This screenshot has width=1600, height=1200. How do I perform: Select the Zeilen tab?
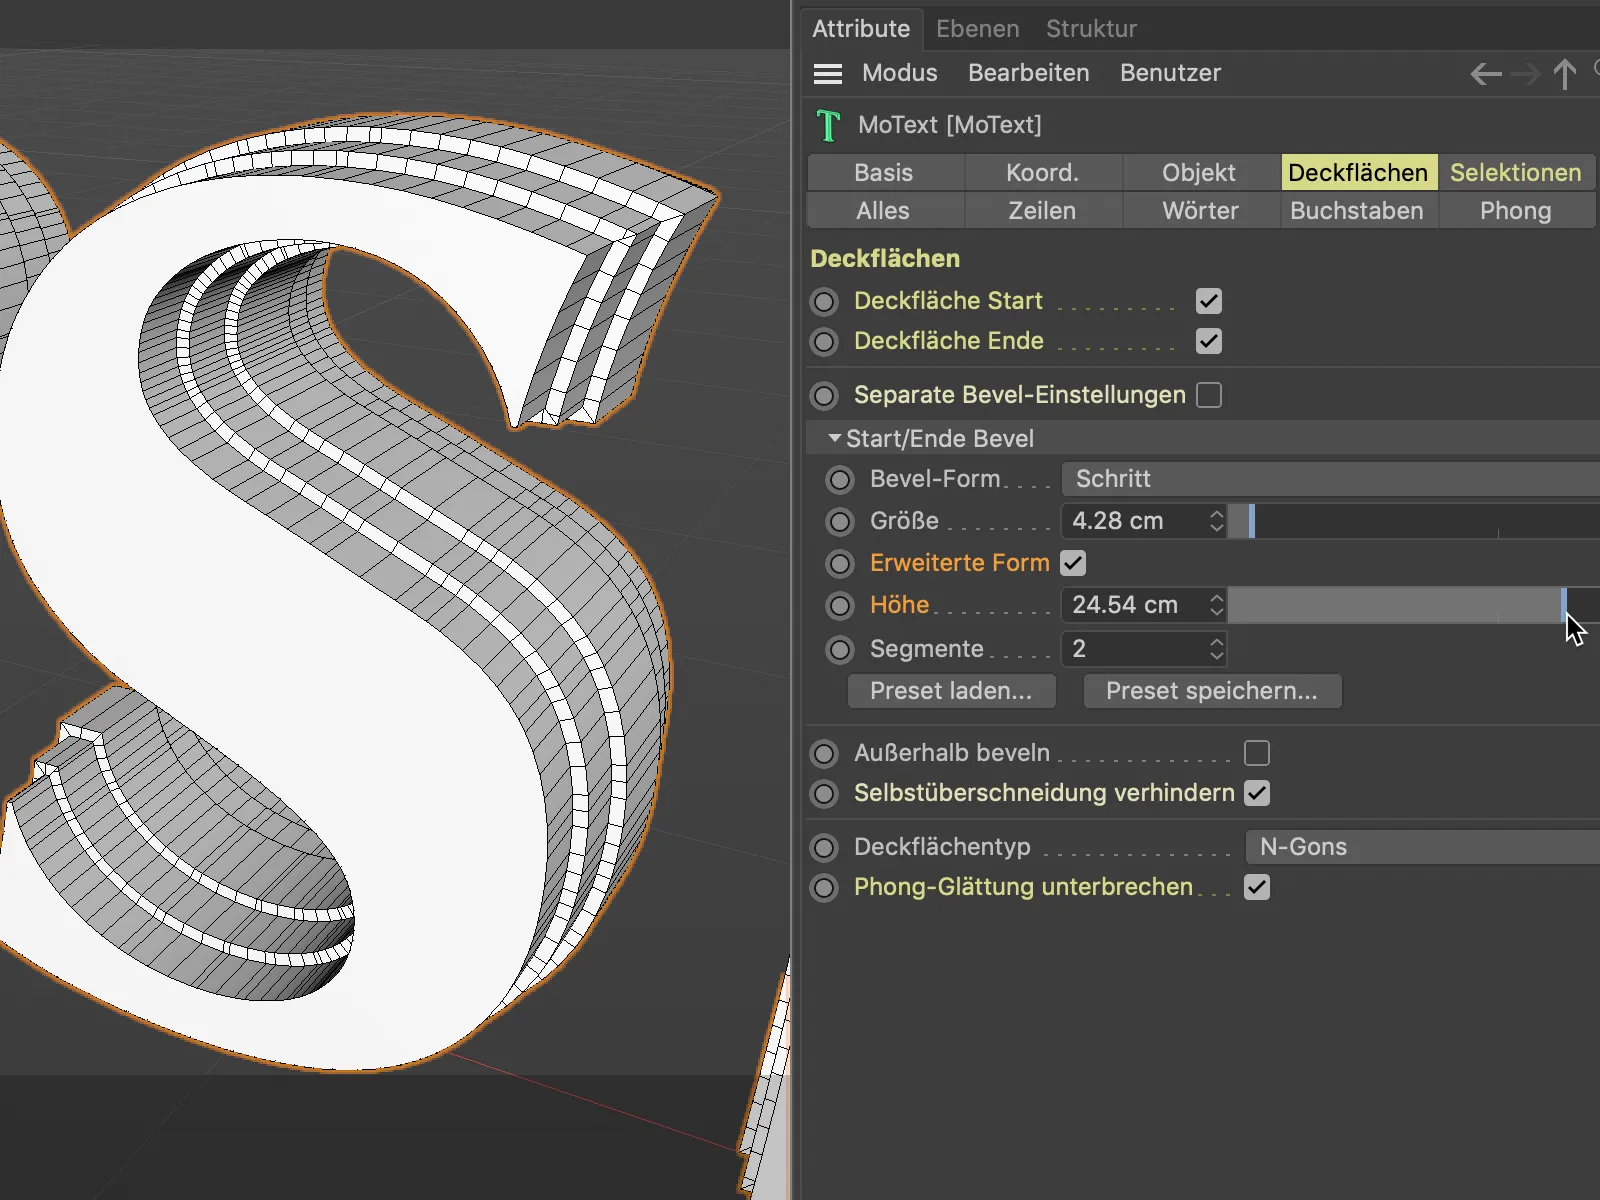click(1043, 210)
